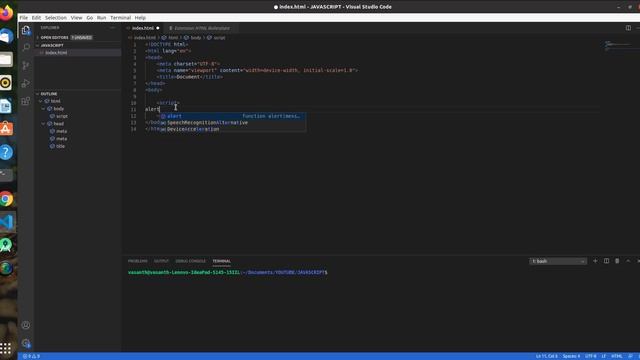The width and height of the screenshot is (640, 360).
Task: Open Terminal from the dock
Action: click(6, 176)
